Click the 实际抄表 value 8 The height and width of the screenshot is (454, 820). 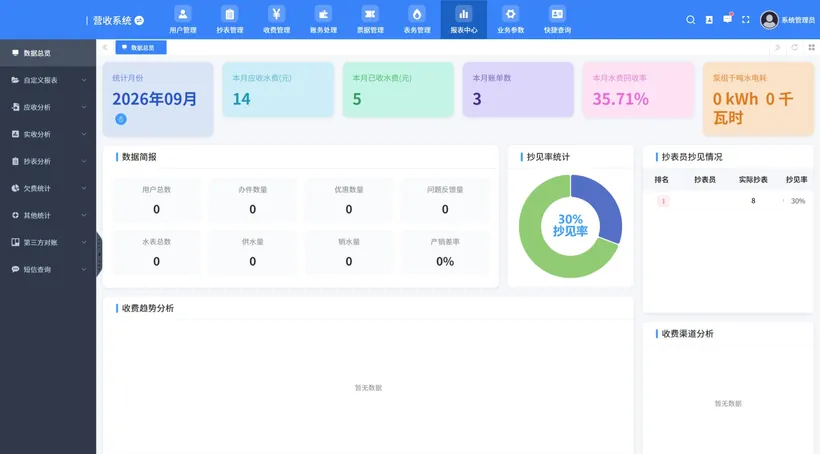(x=753, y=201)
